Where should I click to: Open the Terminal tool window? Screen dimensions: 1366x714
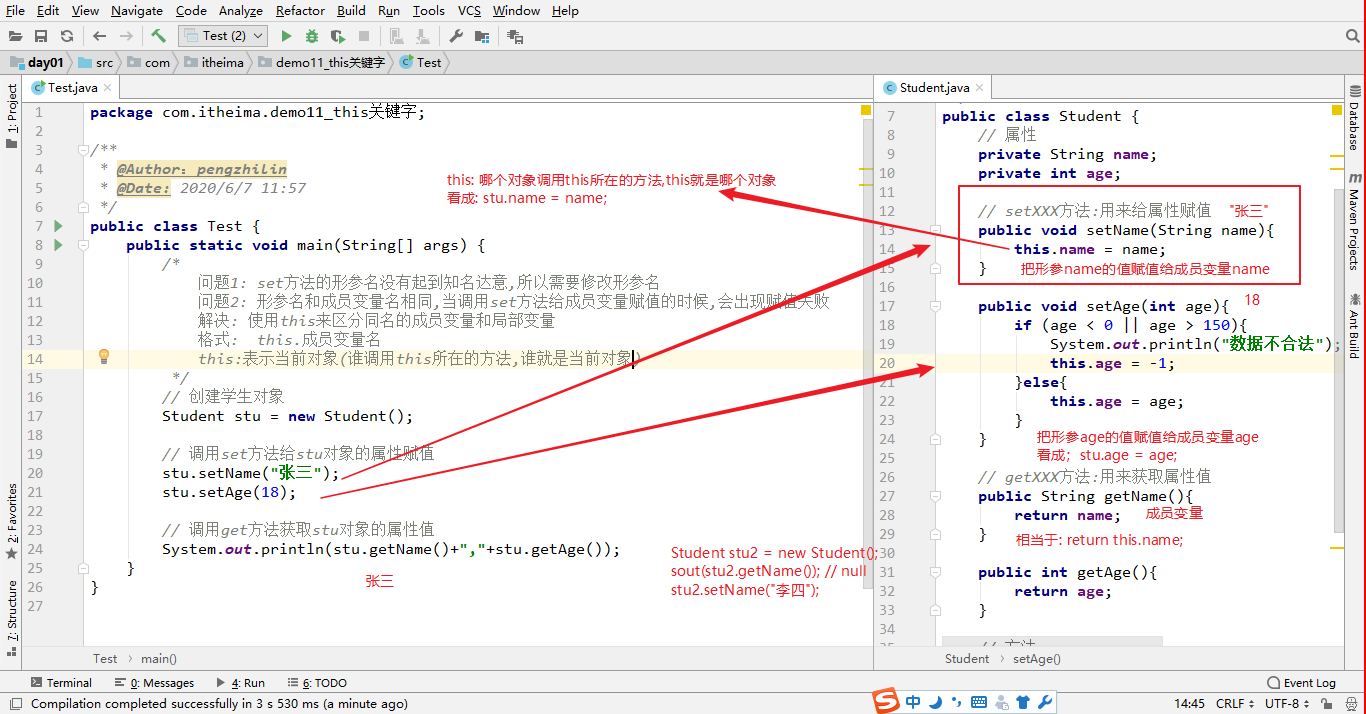pyautogui.click(x=60, y=683)
